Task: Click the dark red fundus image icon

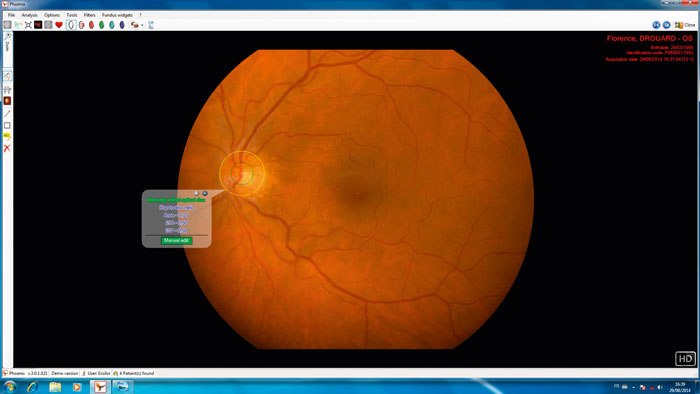Action: [x=38, y=25]
